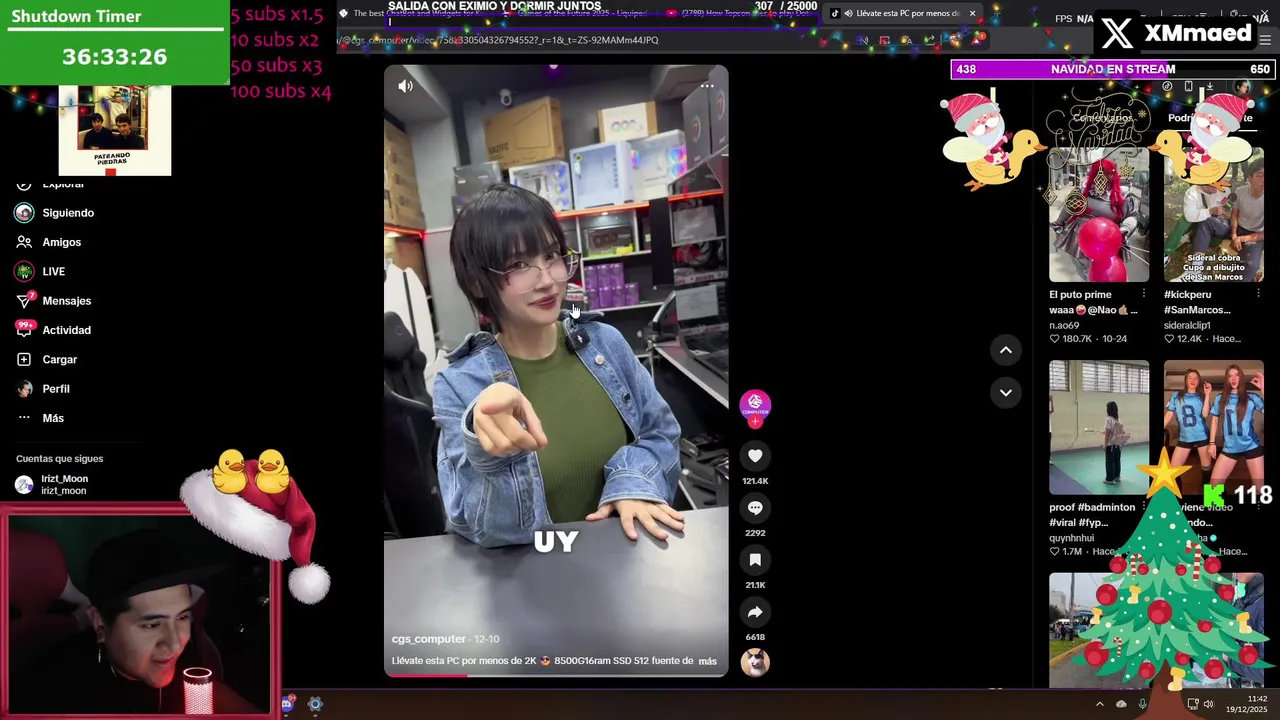The image size is (1280, 720).
Task: Follow cgs_computer via the profile avatar
Action: click(x=755, y=404)
